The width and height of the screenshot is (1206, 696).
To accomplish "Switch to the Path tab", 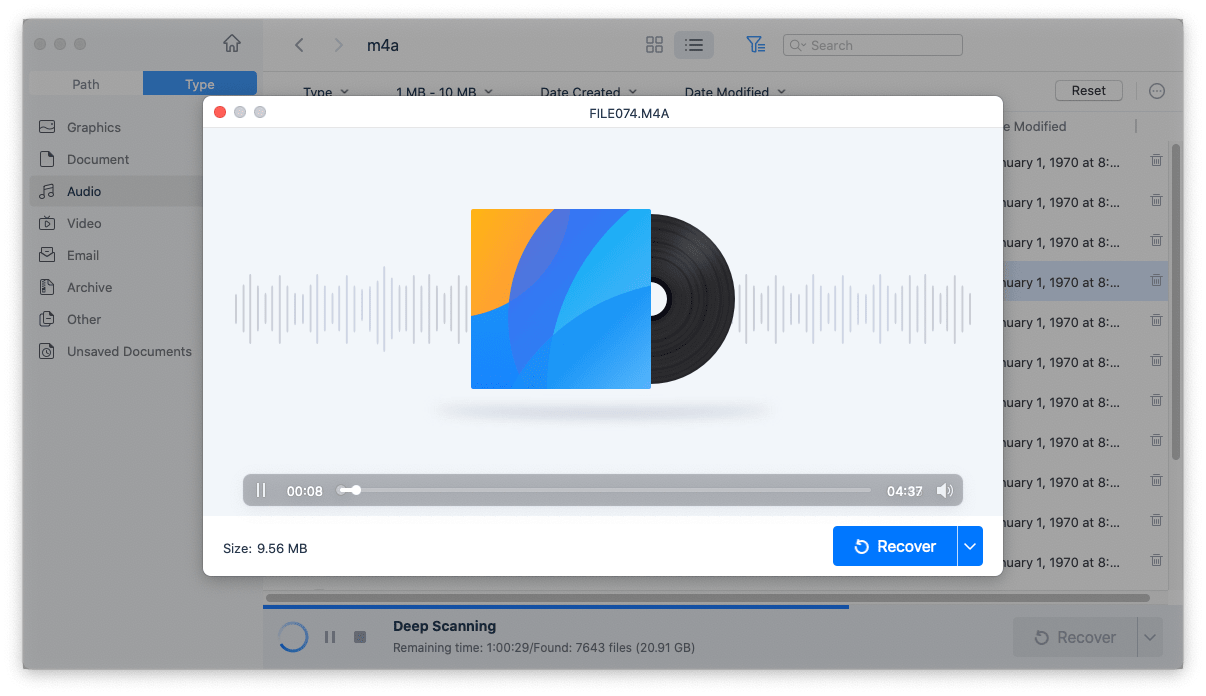I will pyautogui.click(x=86, y=84).
